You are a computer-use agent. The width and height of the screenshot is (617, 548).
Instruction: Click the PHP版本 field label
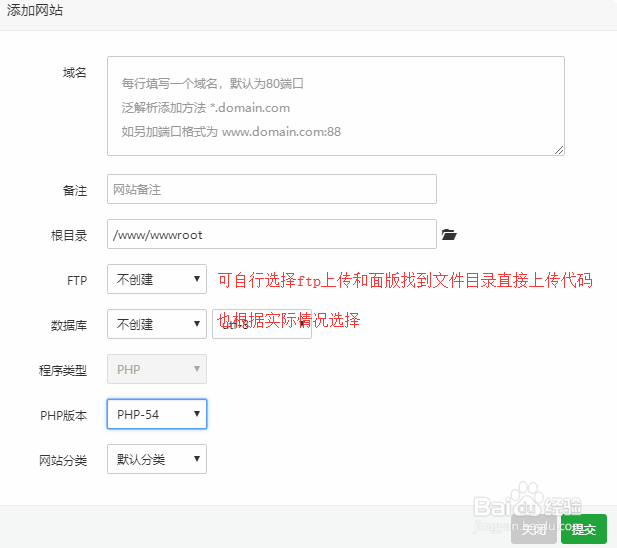pos(63,415)
